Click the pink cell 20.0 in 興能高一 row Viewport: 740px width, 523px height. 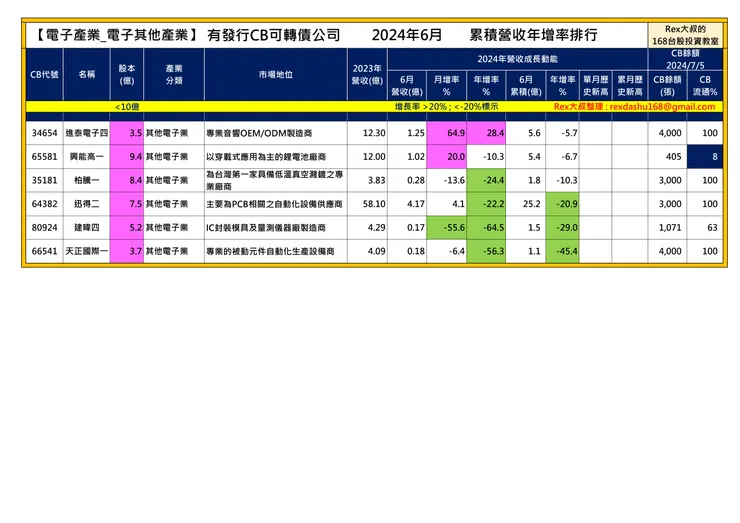point(446,157)
